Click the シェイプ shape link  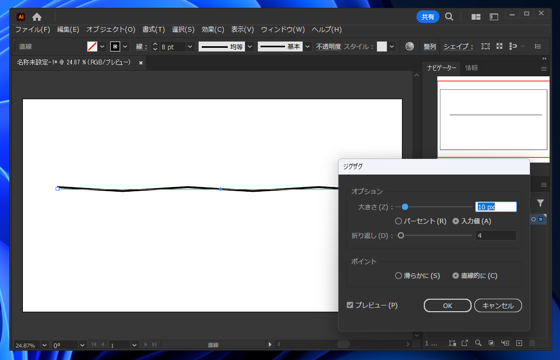point(458,46)
